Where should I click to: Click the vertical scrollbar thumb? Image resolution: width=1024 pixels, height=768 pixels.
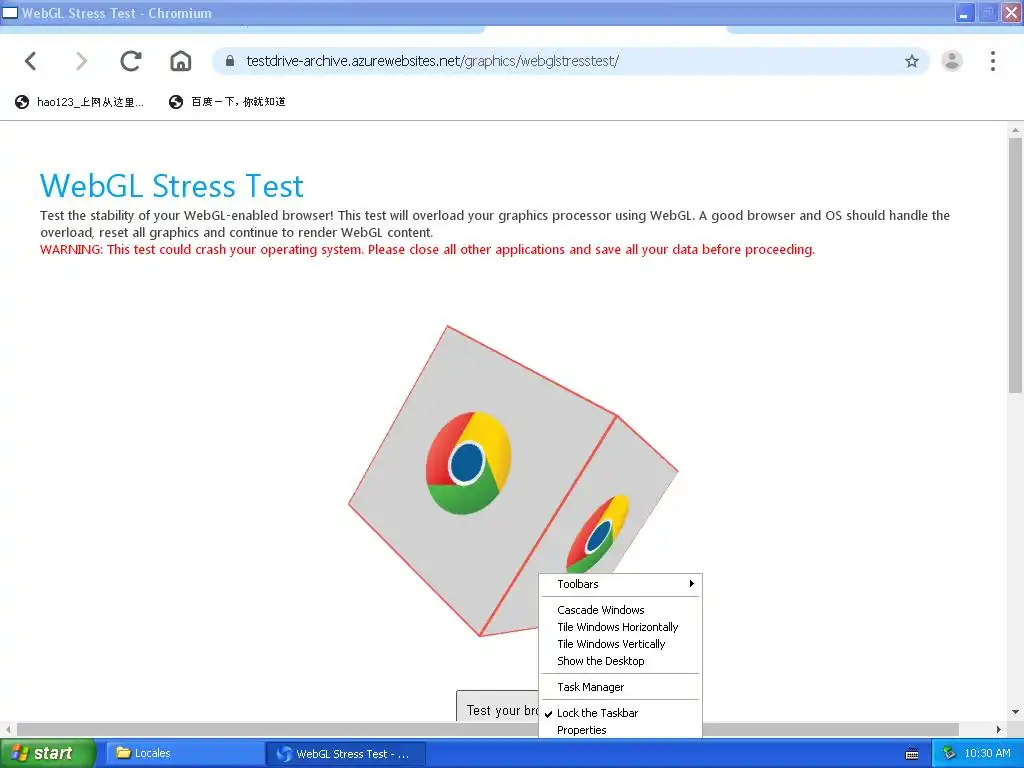[1015, 264]
